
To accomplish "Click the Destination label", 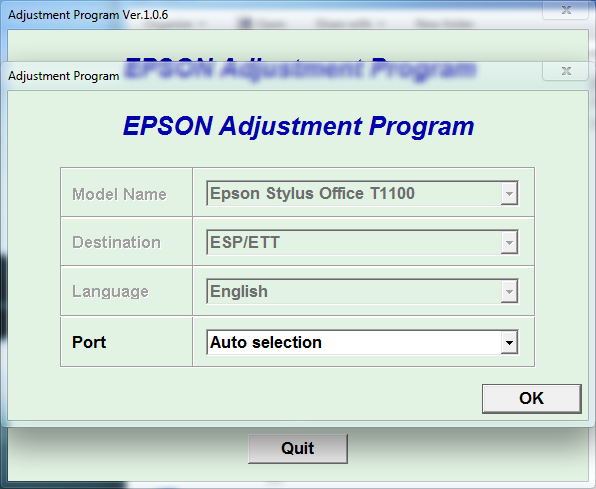I will [x=116, y=243].
